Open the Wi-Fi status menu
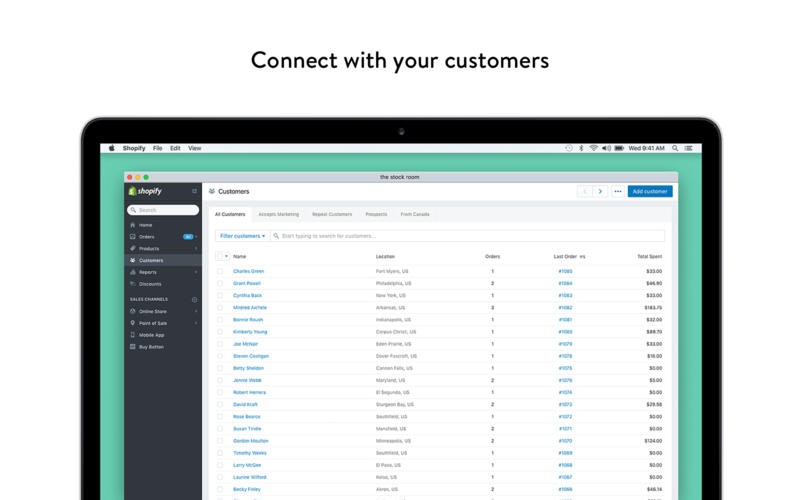 pyautogui.click(x=593, y=148)
